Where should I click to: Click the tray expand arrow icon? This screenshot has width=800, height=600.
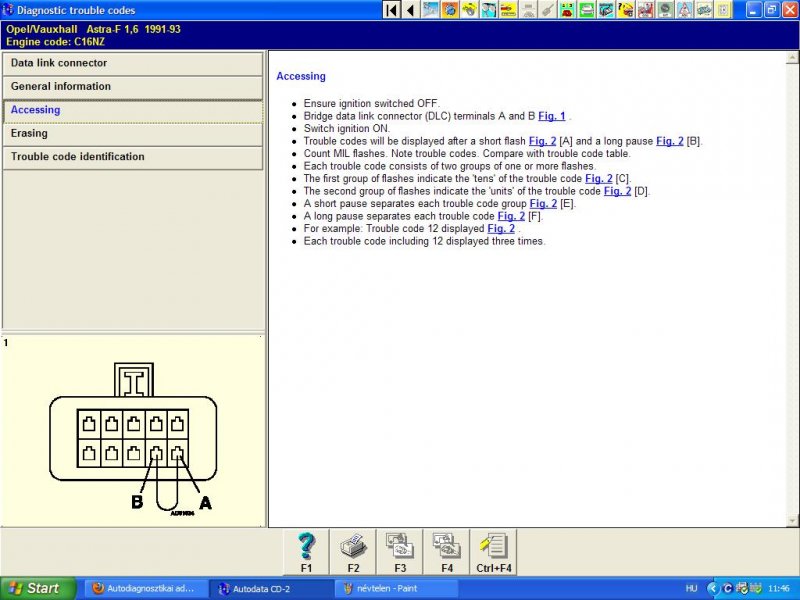(x=713, y=589)
